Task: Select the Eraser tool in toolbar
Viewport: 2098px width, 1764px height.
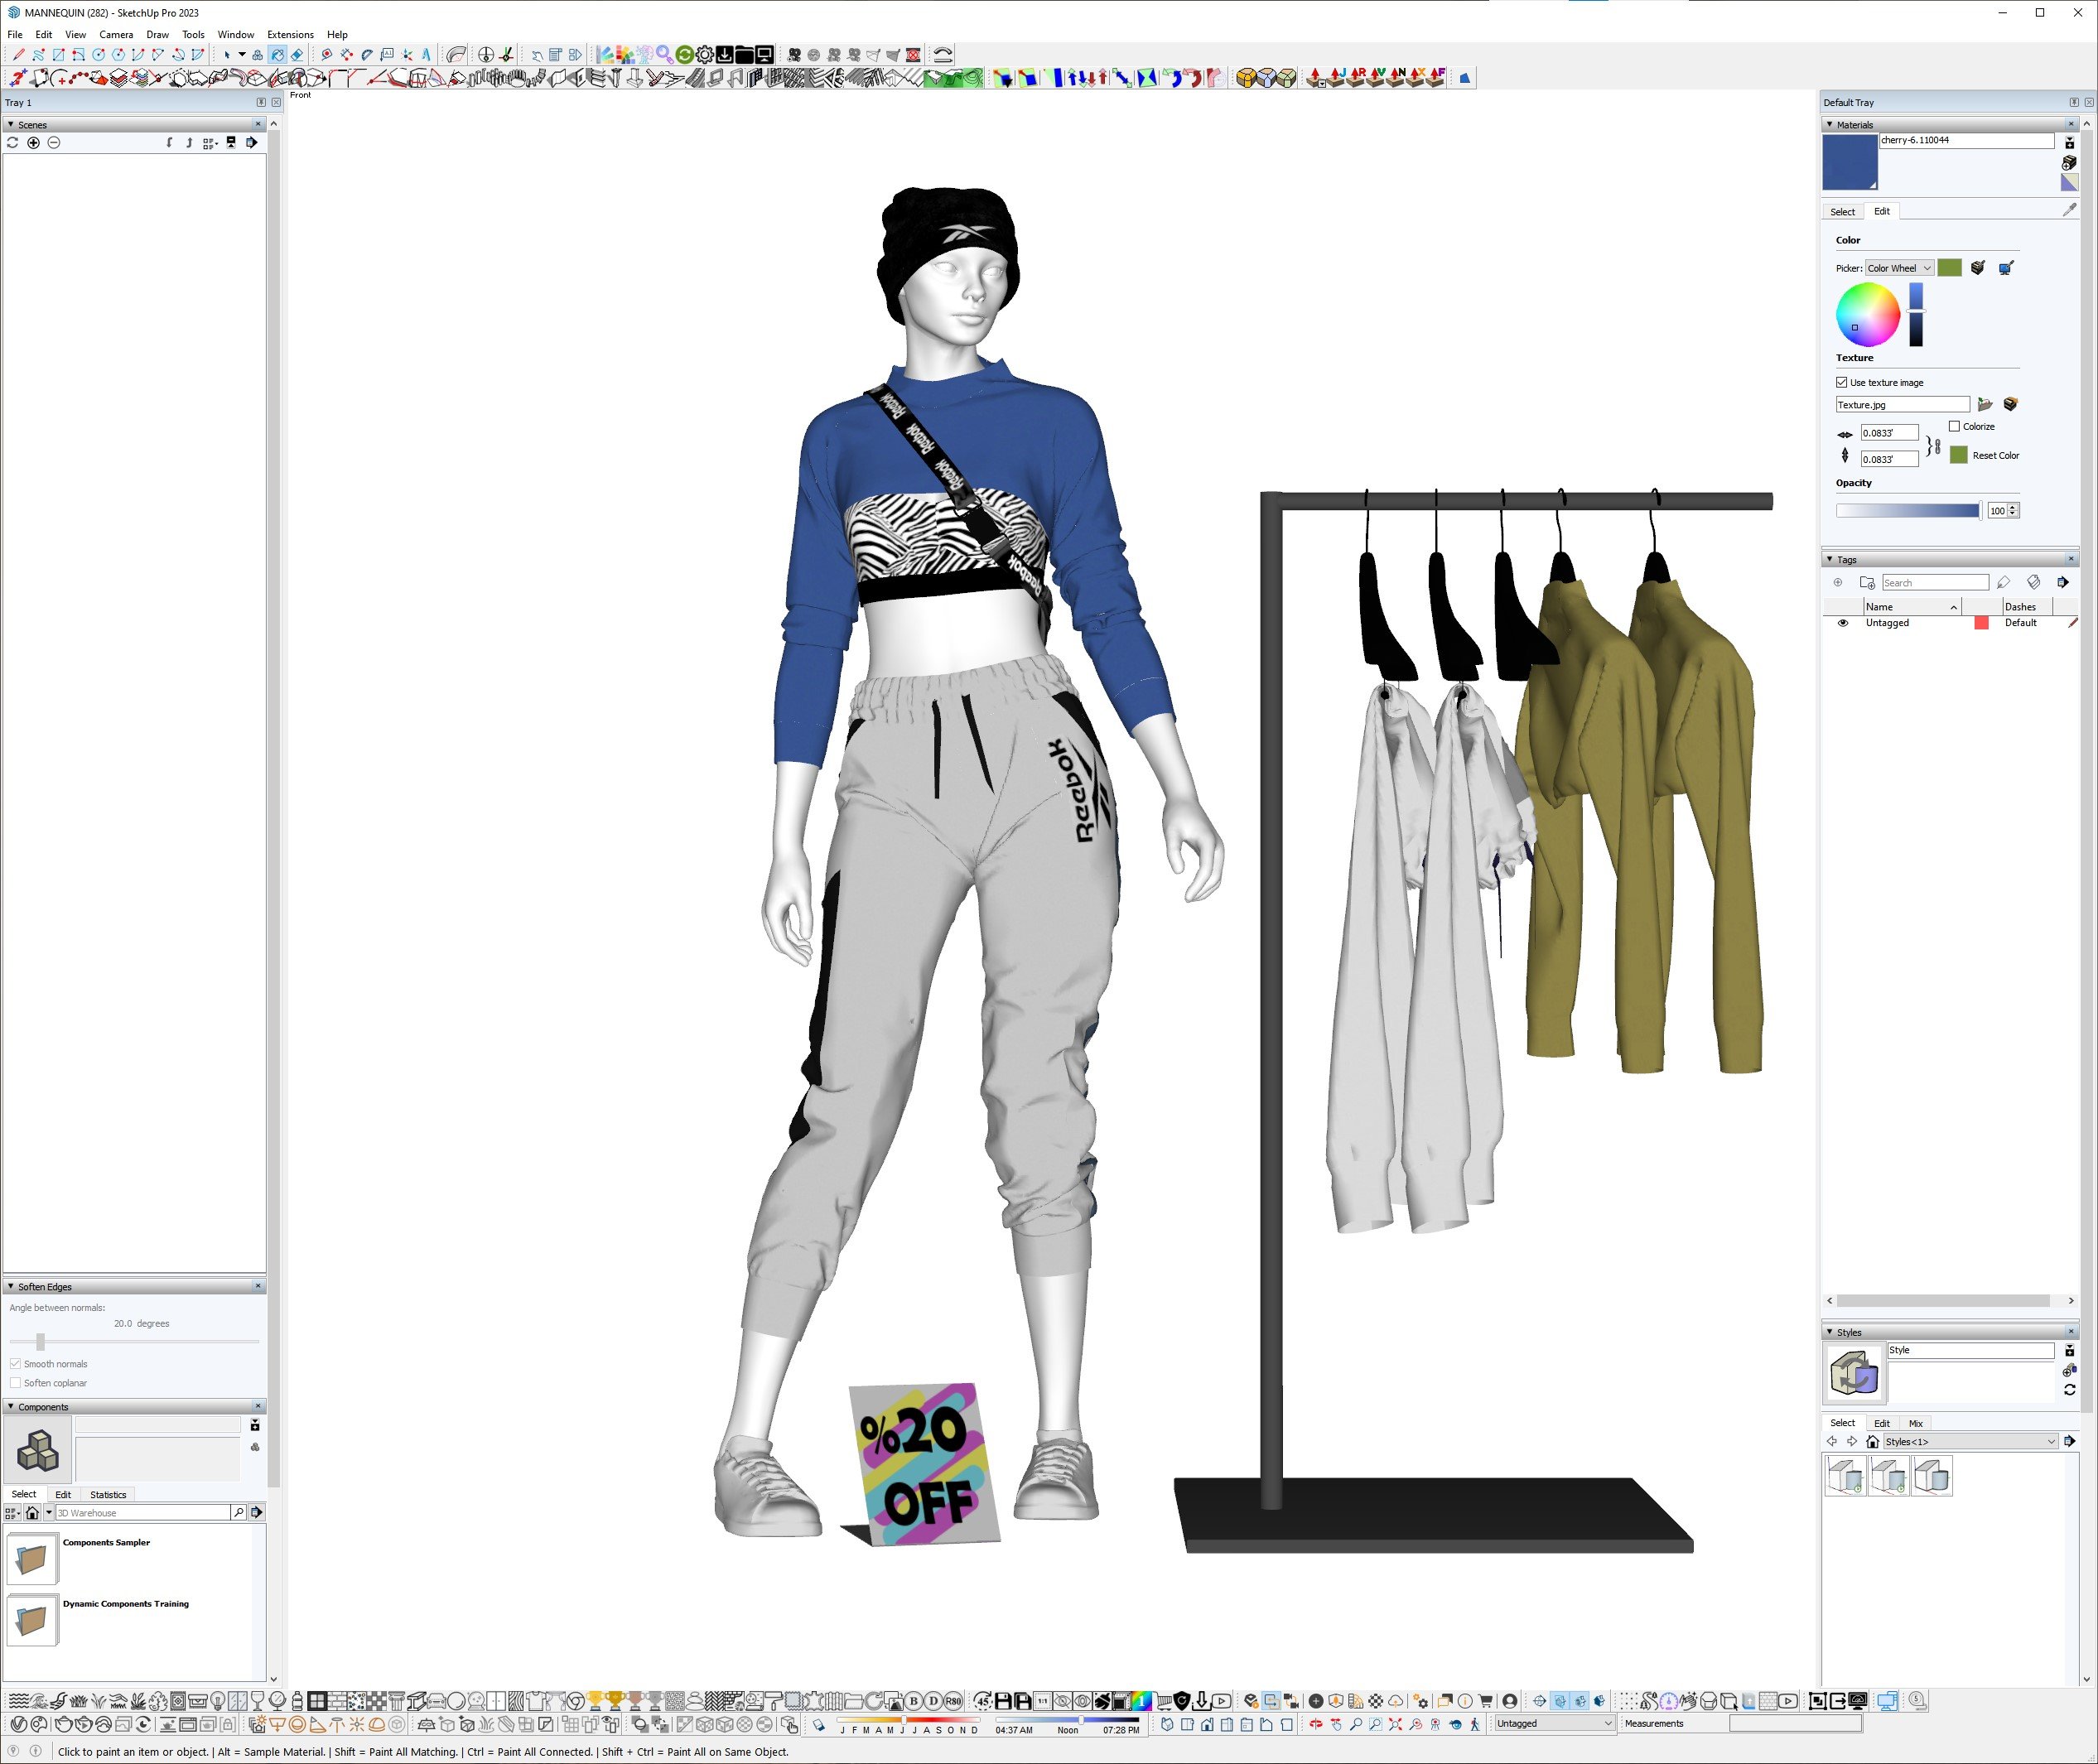Action: 297,55
